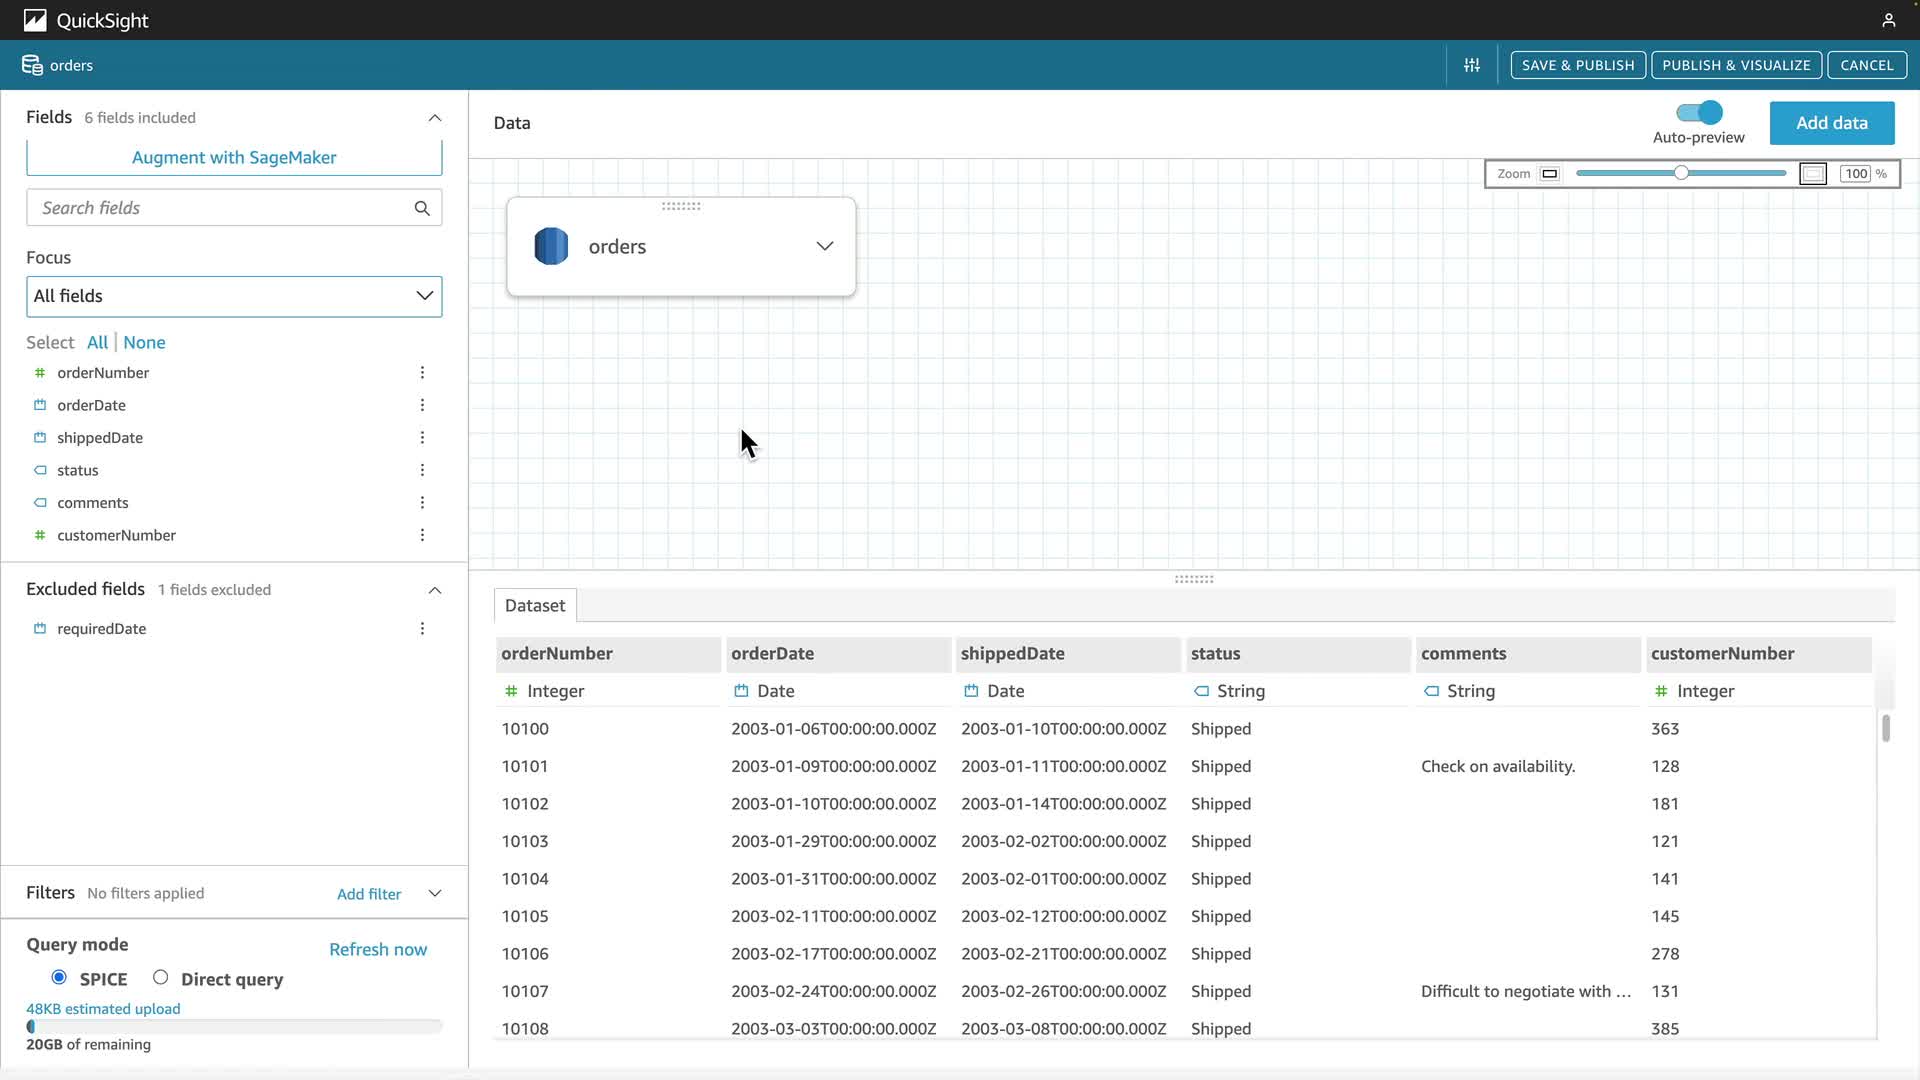The width and height of the screenshot is (1920, 1080).
Task: Click the Add filter link
Action: [x=369, y=894]
